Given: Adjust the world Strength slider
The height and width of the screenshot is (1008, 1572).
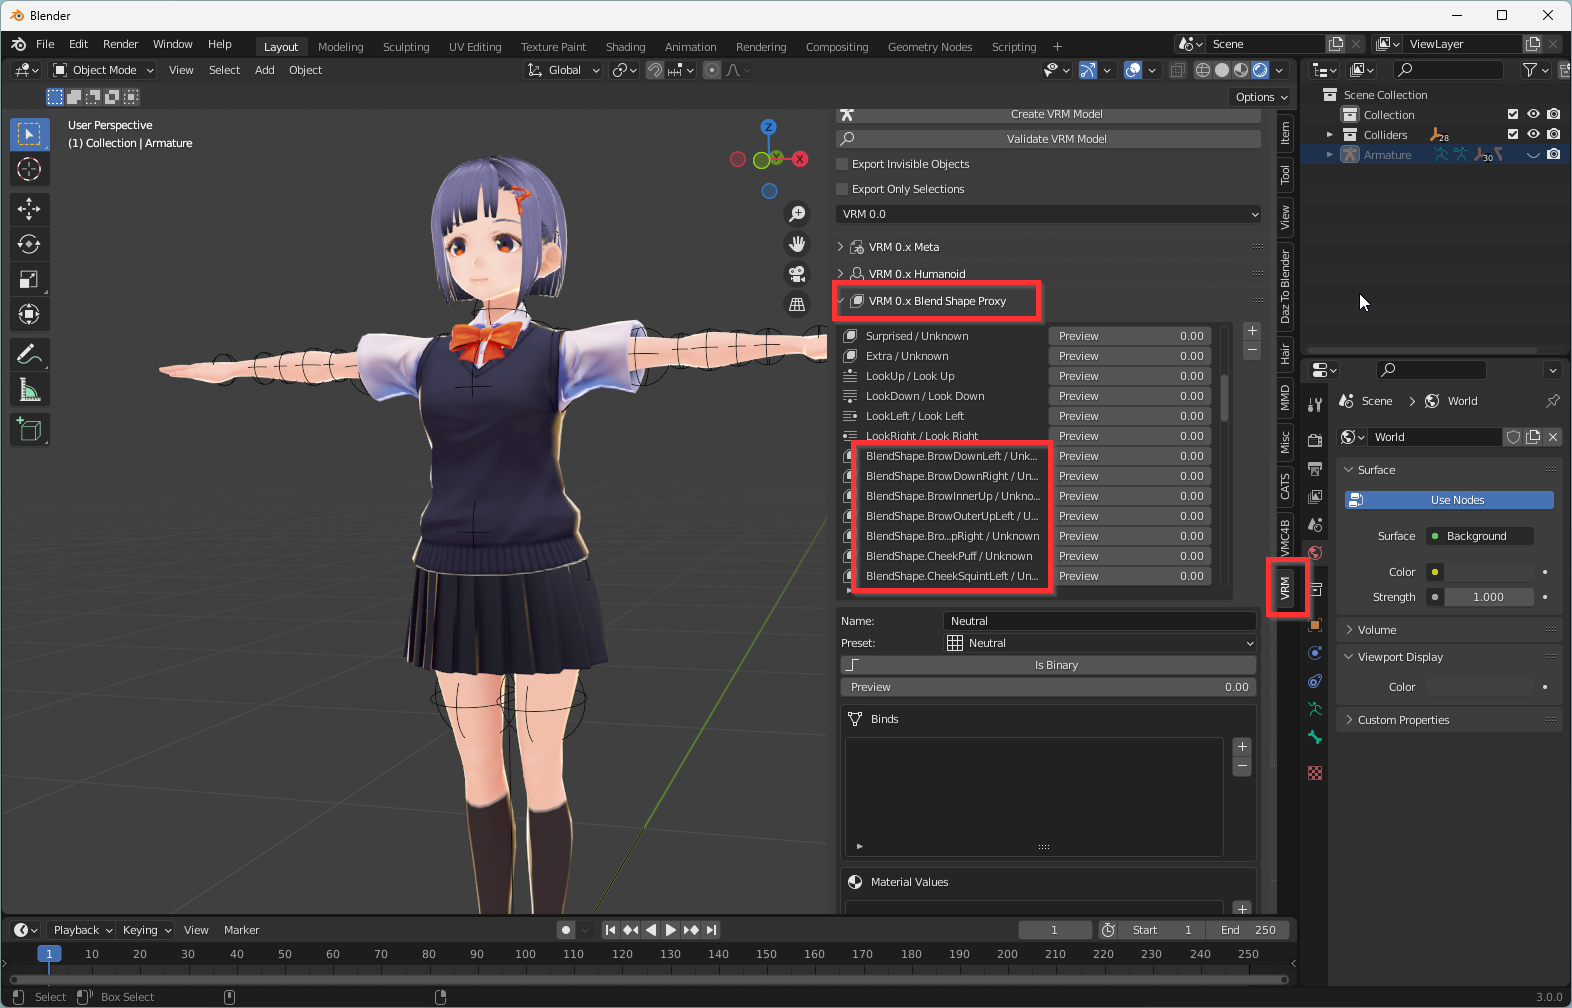Looking at the screenshot, I should (1487, 597).
